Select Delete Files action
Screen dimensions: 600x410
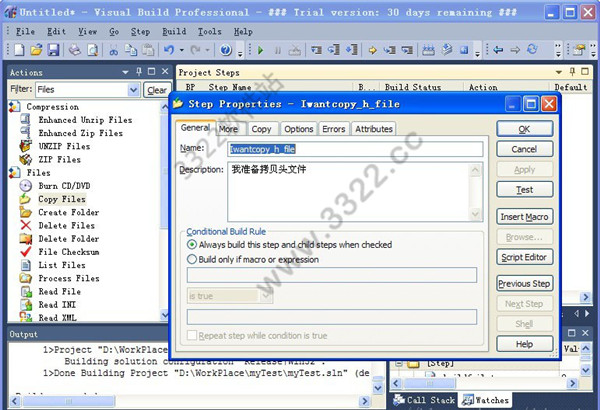coord(67,225)
